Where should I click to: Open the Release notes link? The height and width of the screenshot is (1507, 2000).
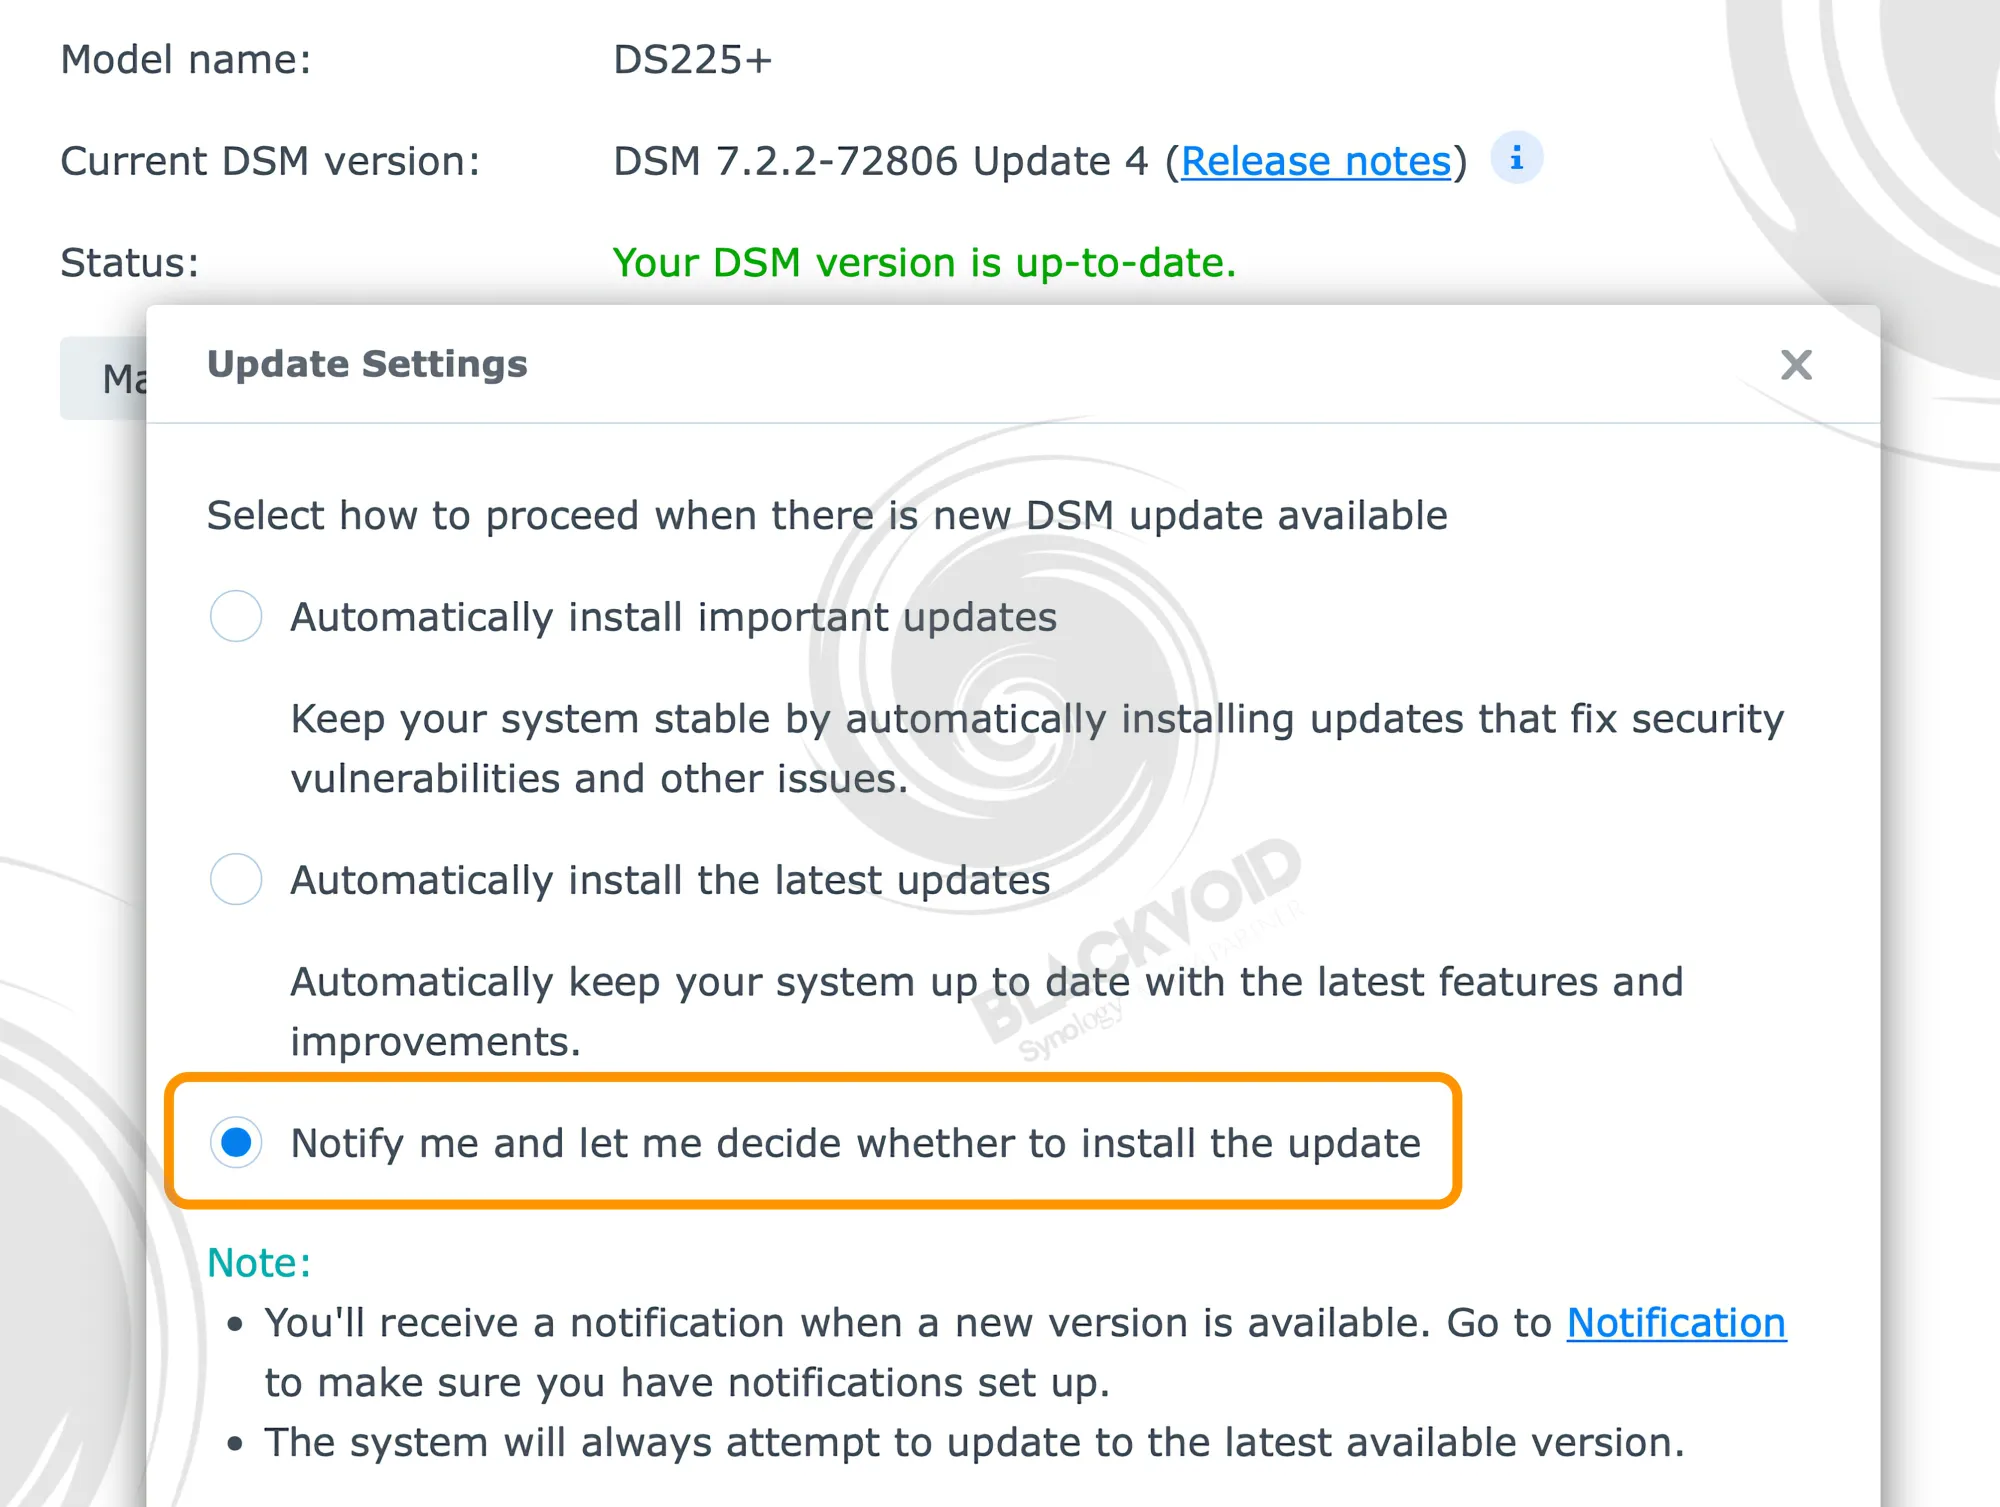coord(1316,161)
